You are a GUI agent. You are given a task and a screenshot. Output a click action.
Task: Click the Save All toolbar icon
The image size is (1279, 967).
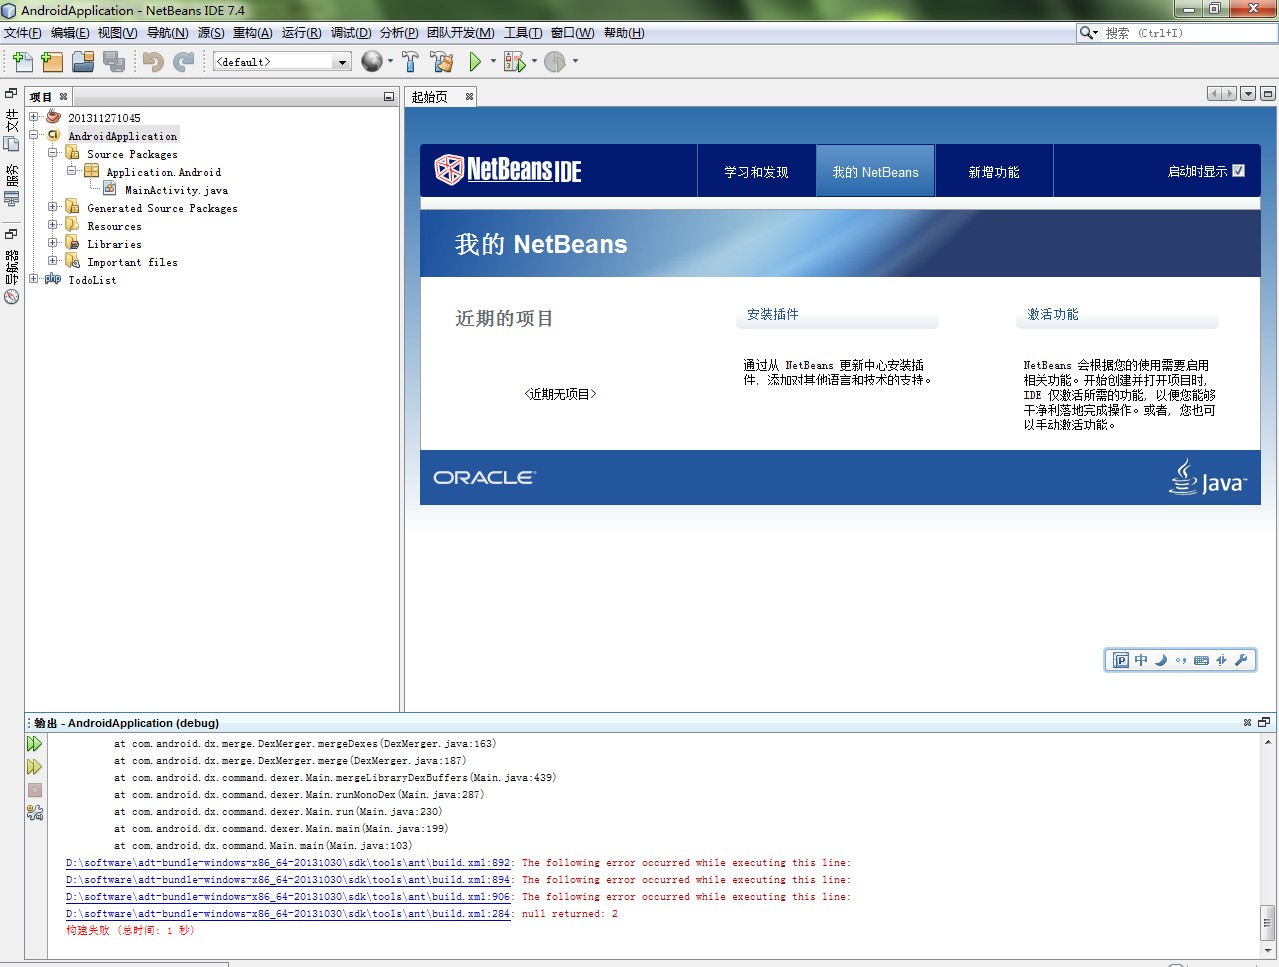click(114, 62)
